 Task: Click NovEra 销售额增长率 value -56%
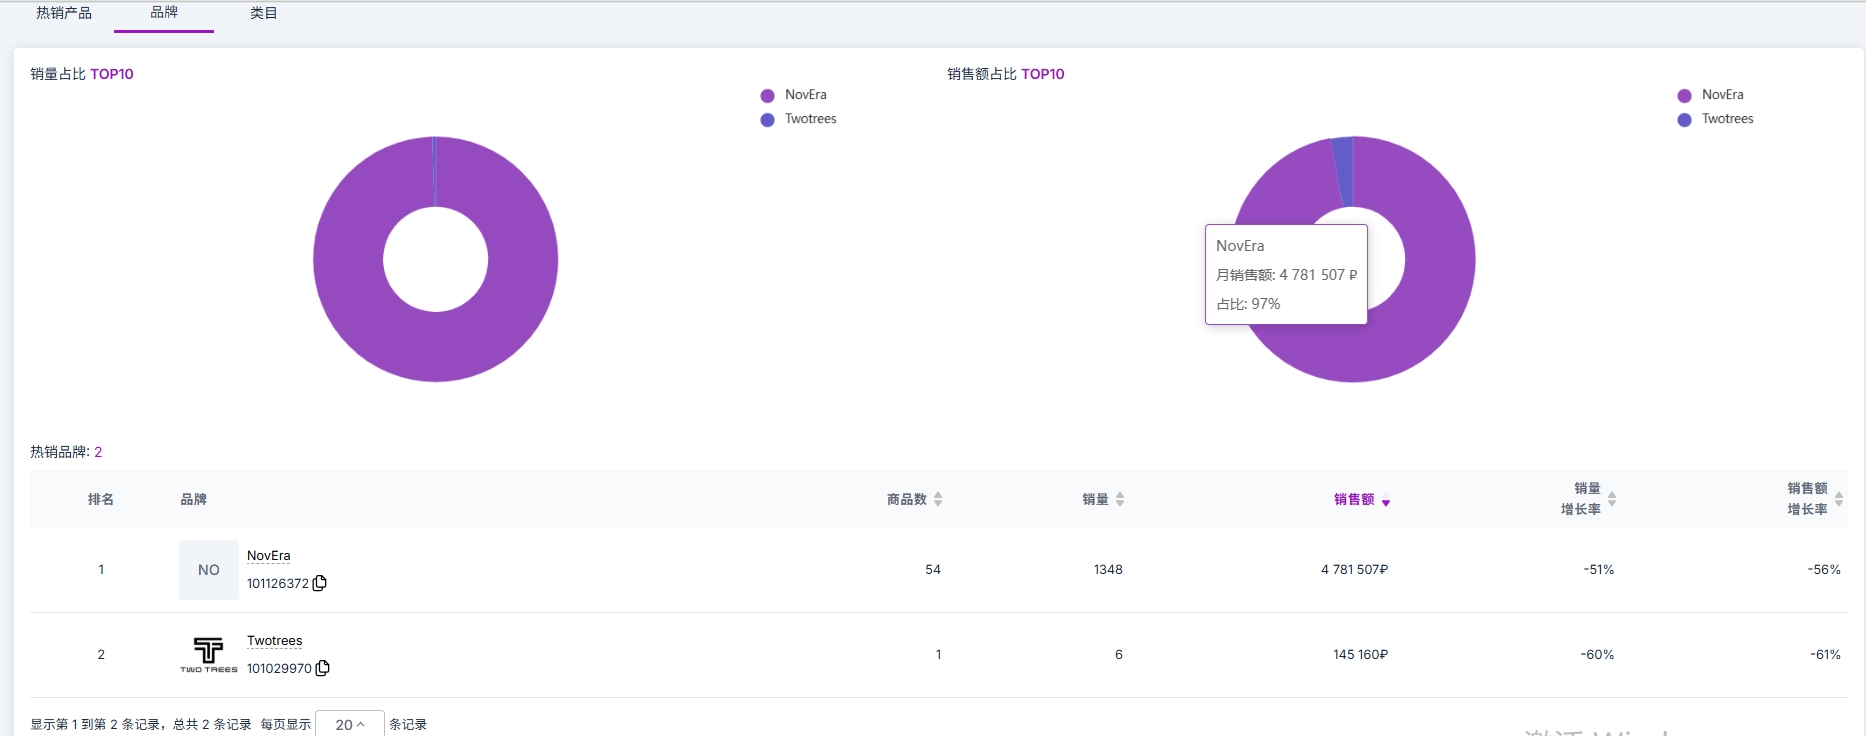[1824, 570]
